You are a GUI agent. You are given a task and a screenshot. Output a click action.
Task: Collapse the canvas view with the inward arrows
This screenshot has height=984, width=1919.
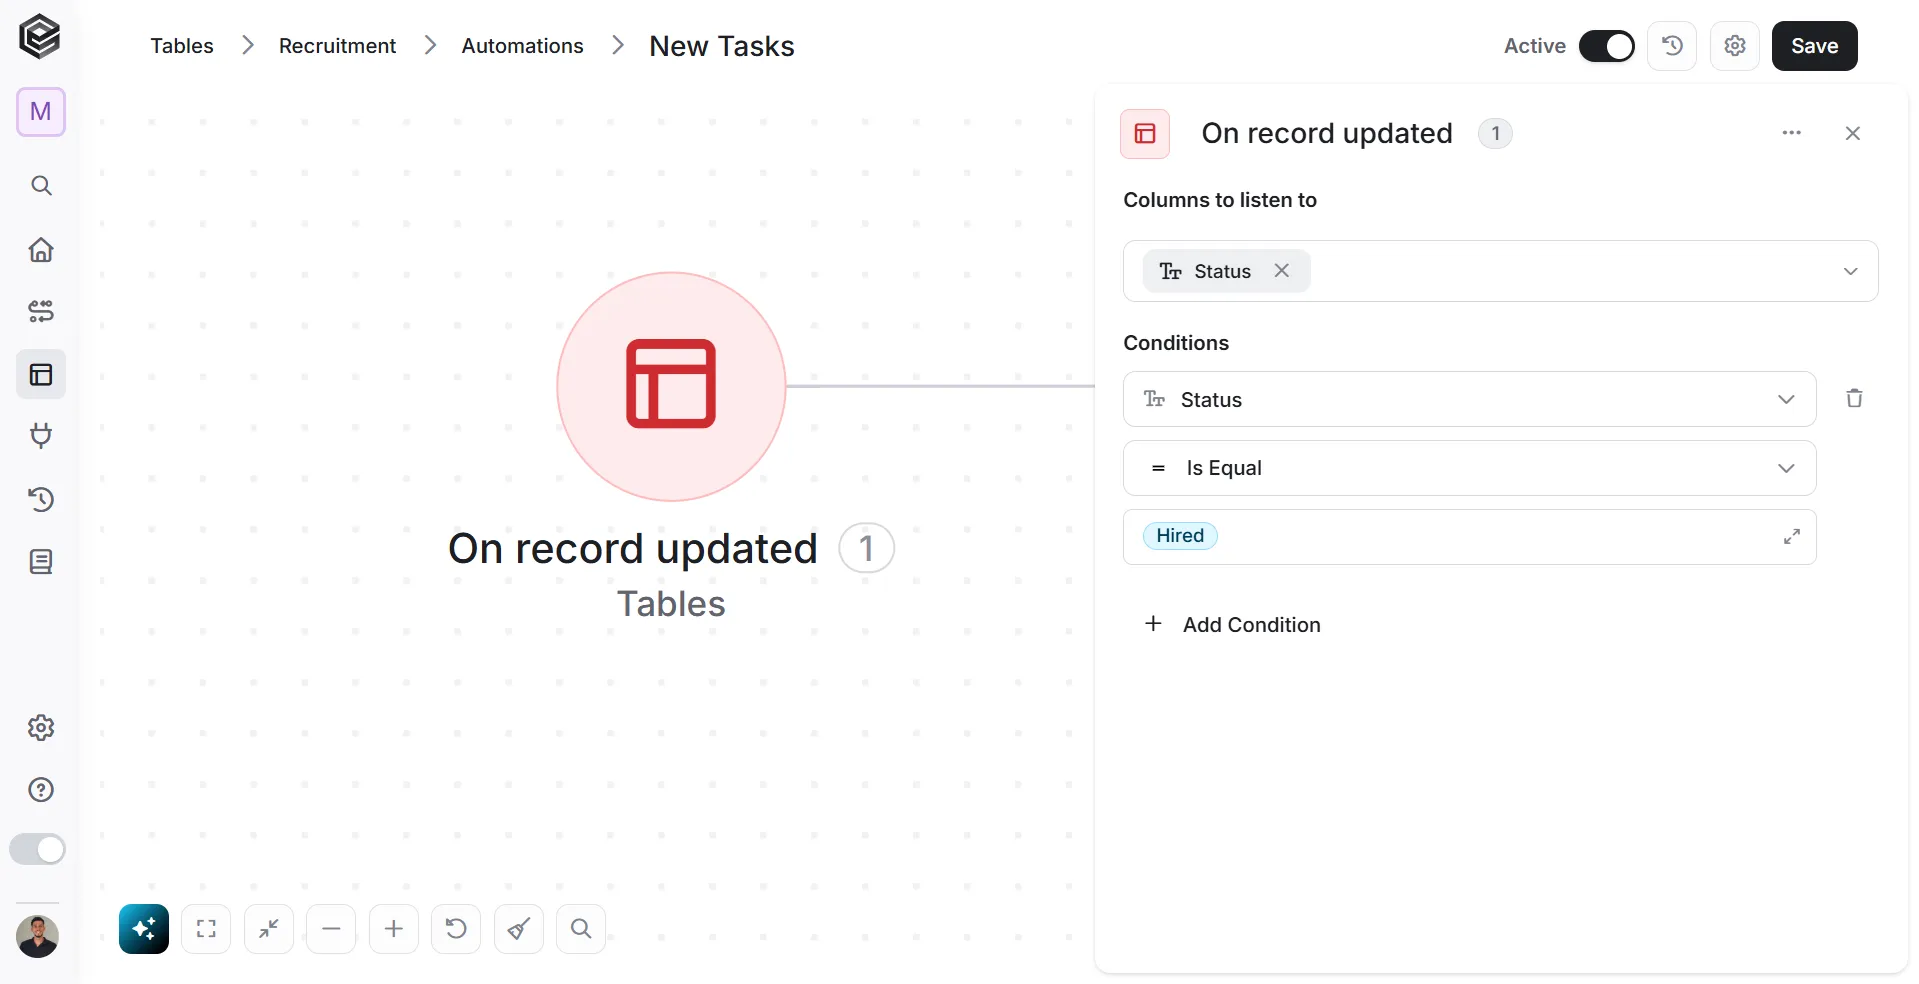269,929
